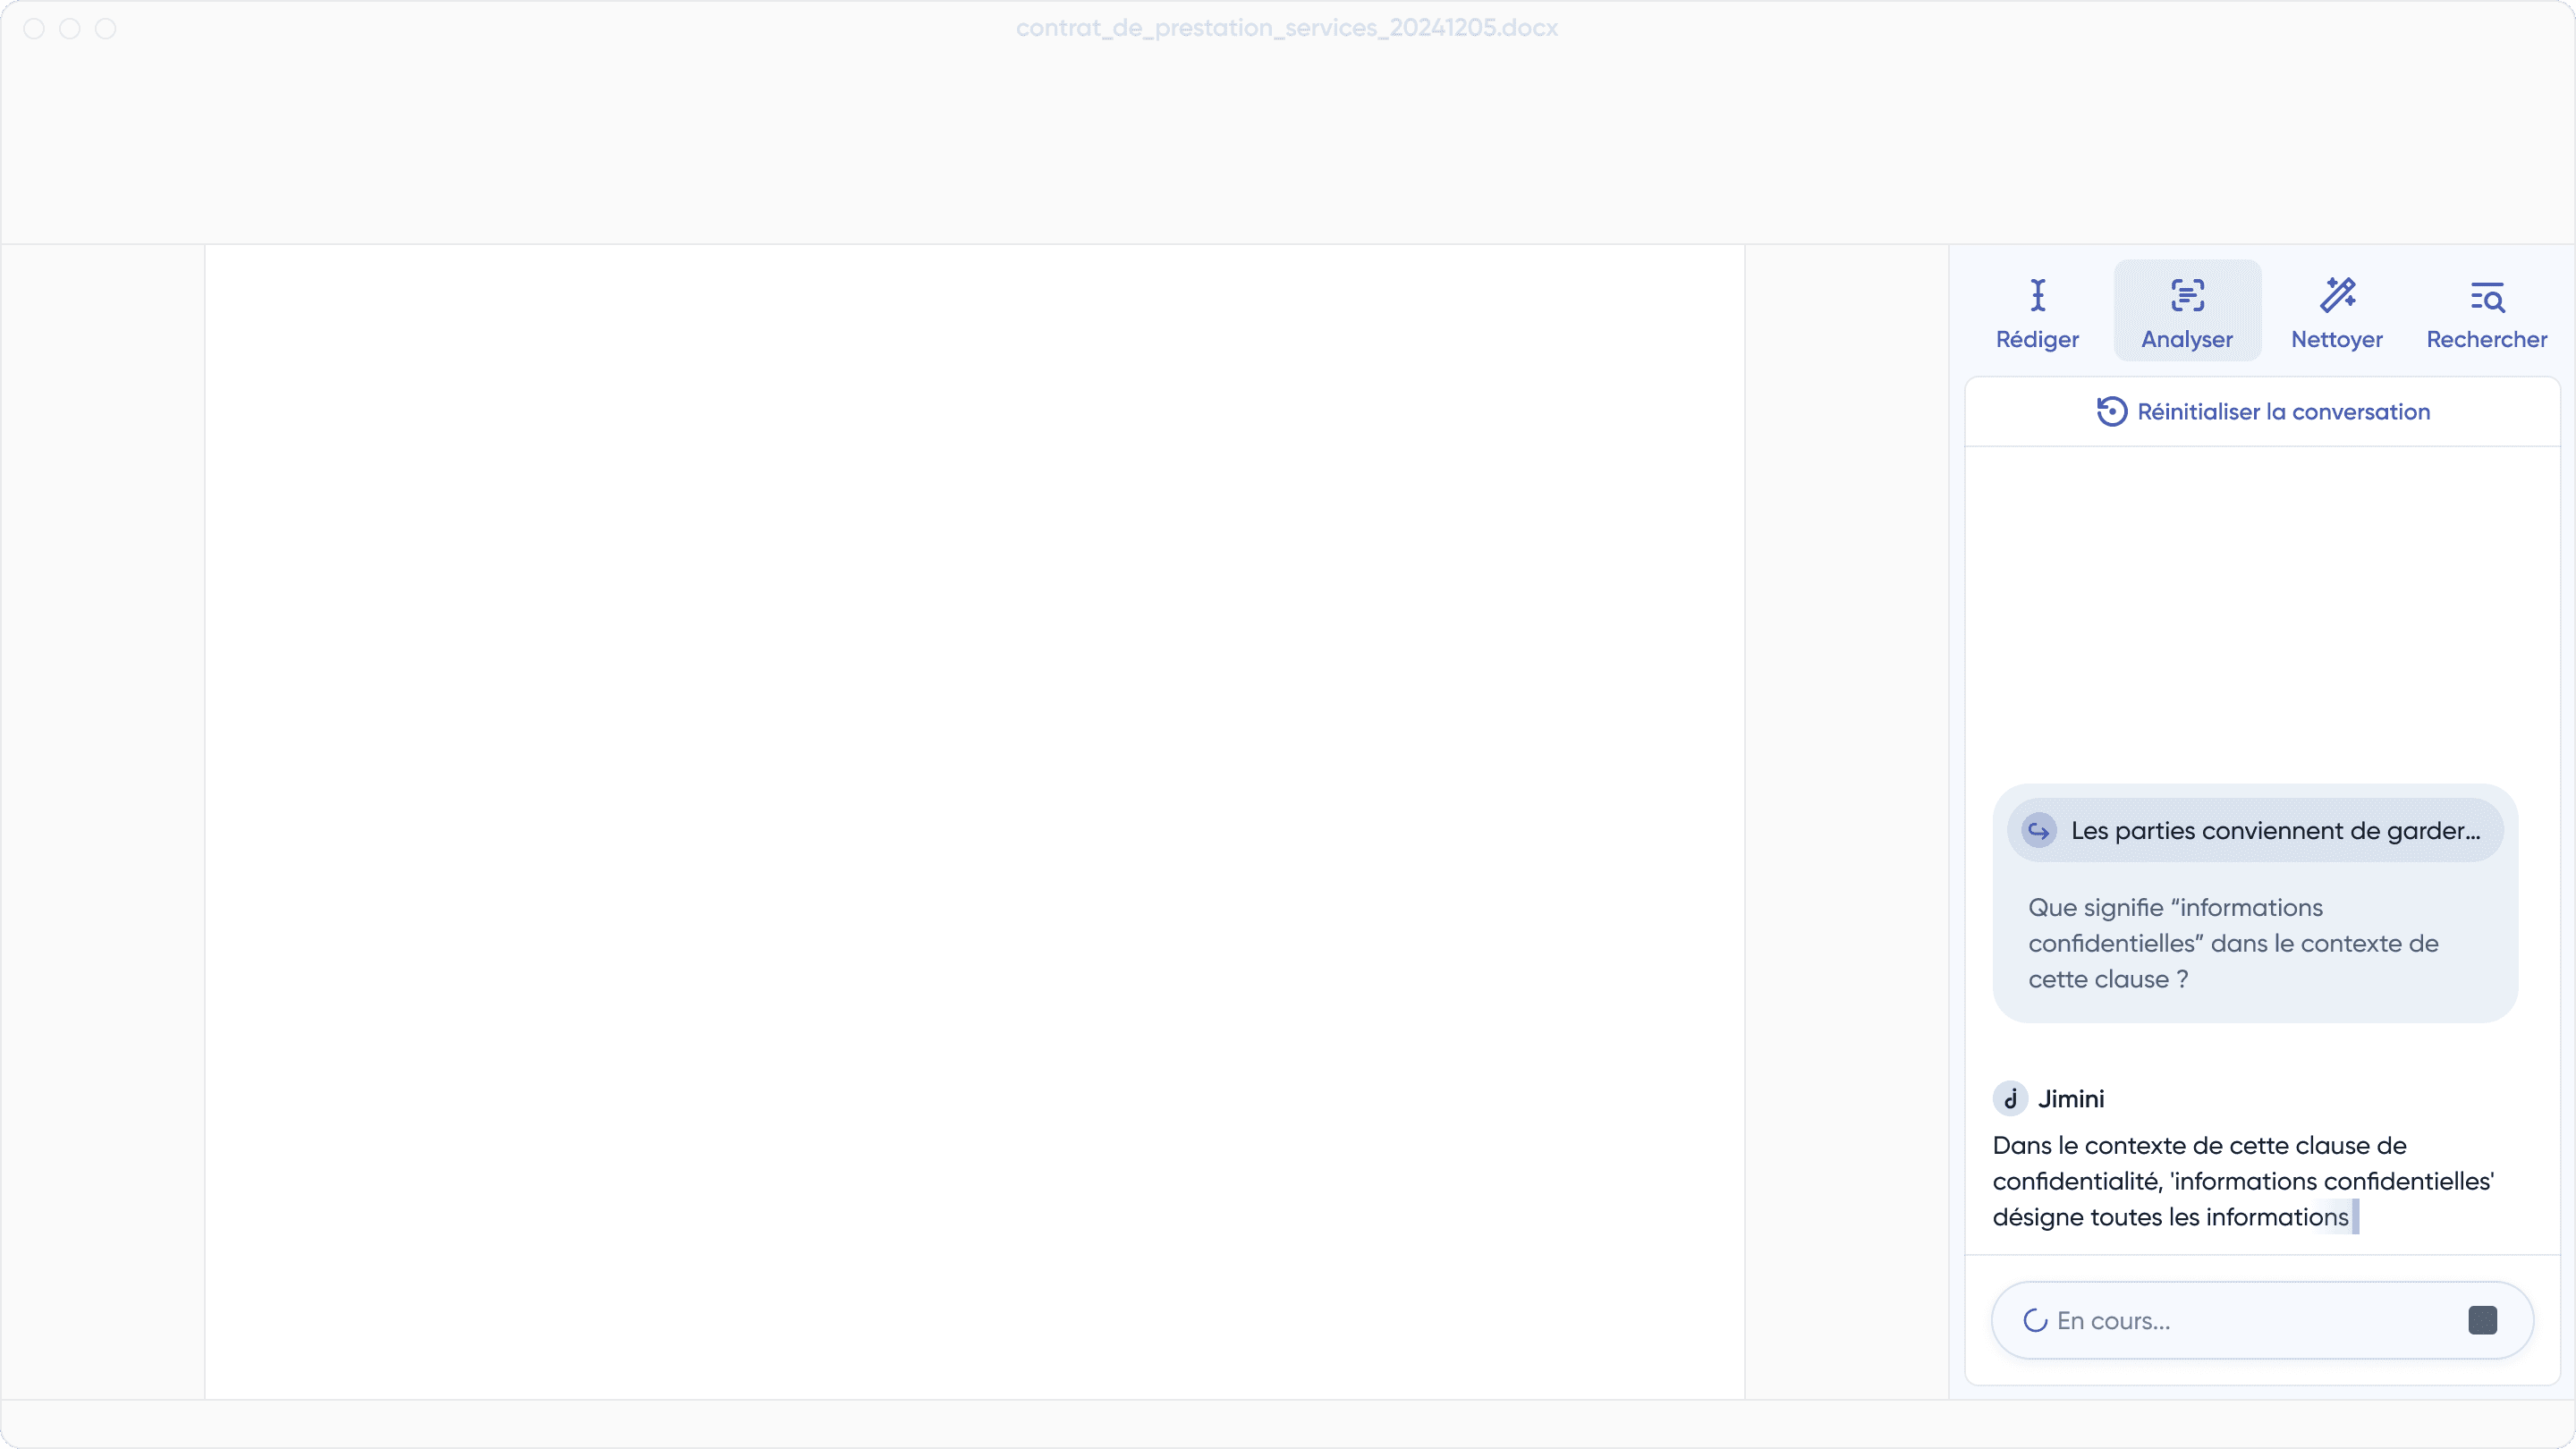Click the reset conversation circular arrow icon
2576x1449 pixels.
[2111, 412]
